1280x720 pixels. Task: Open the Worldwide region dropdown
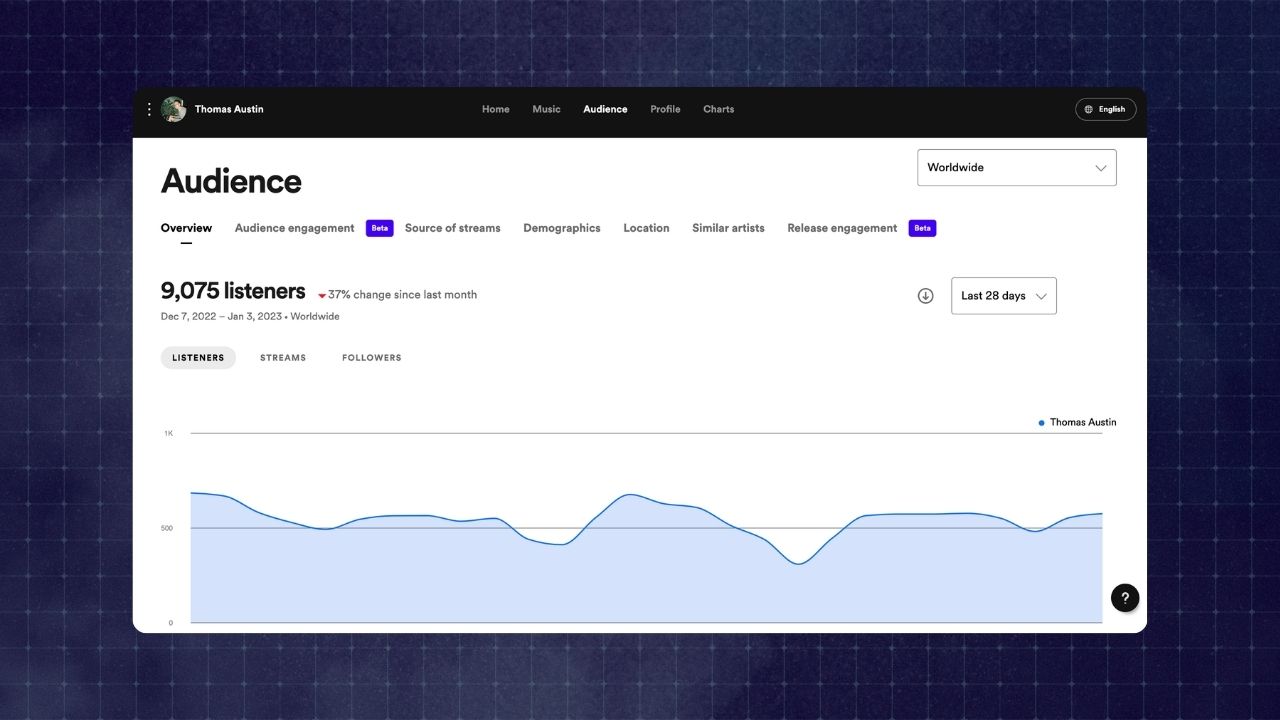click(1016, 167)
